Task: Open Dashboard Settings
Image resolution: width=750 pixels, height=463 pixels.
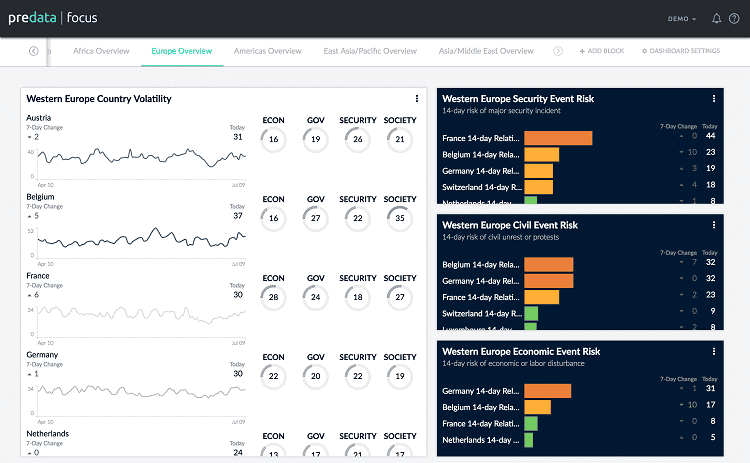Action: (680, 51)
